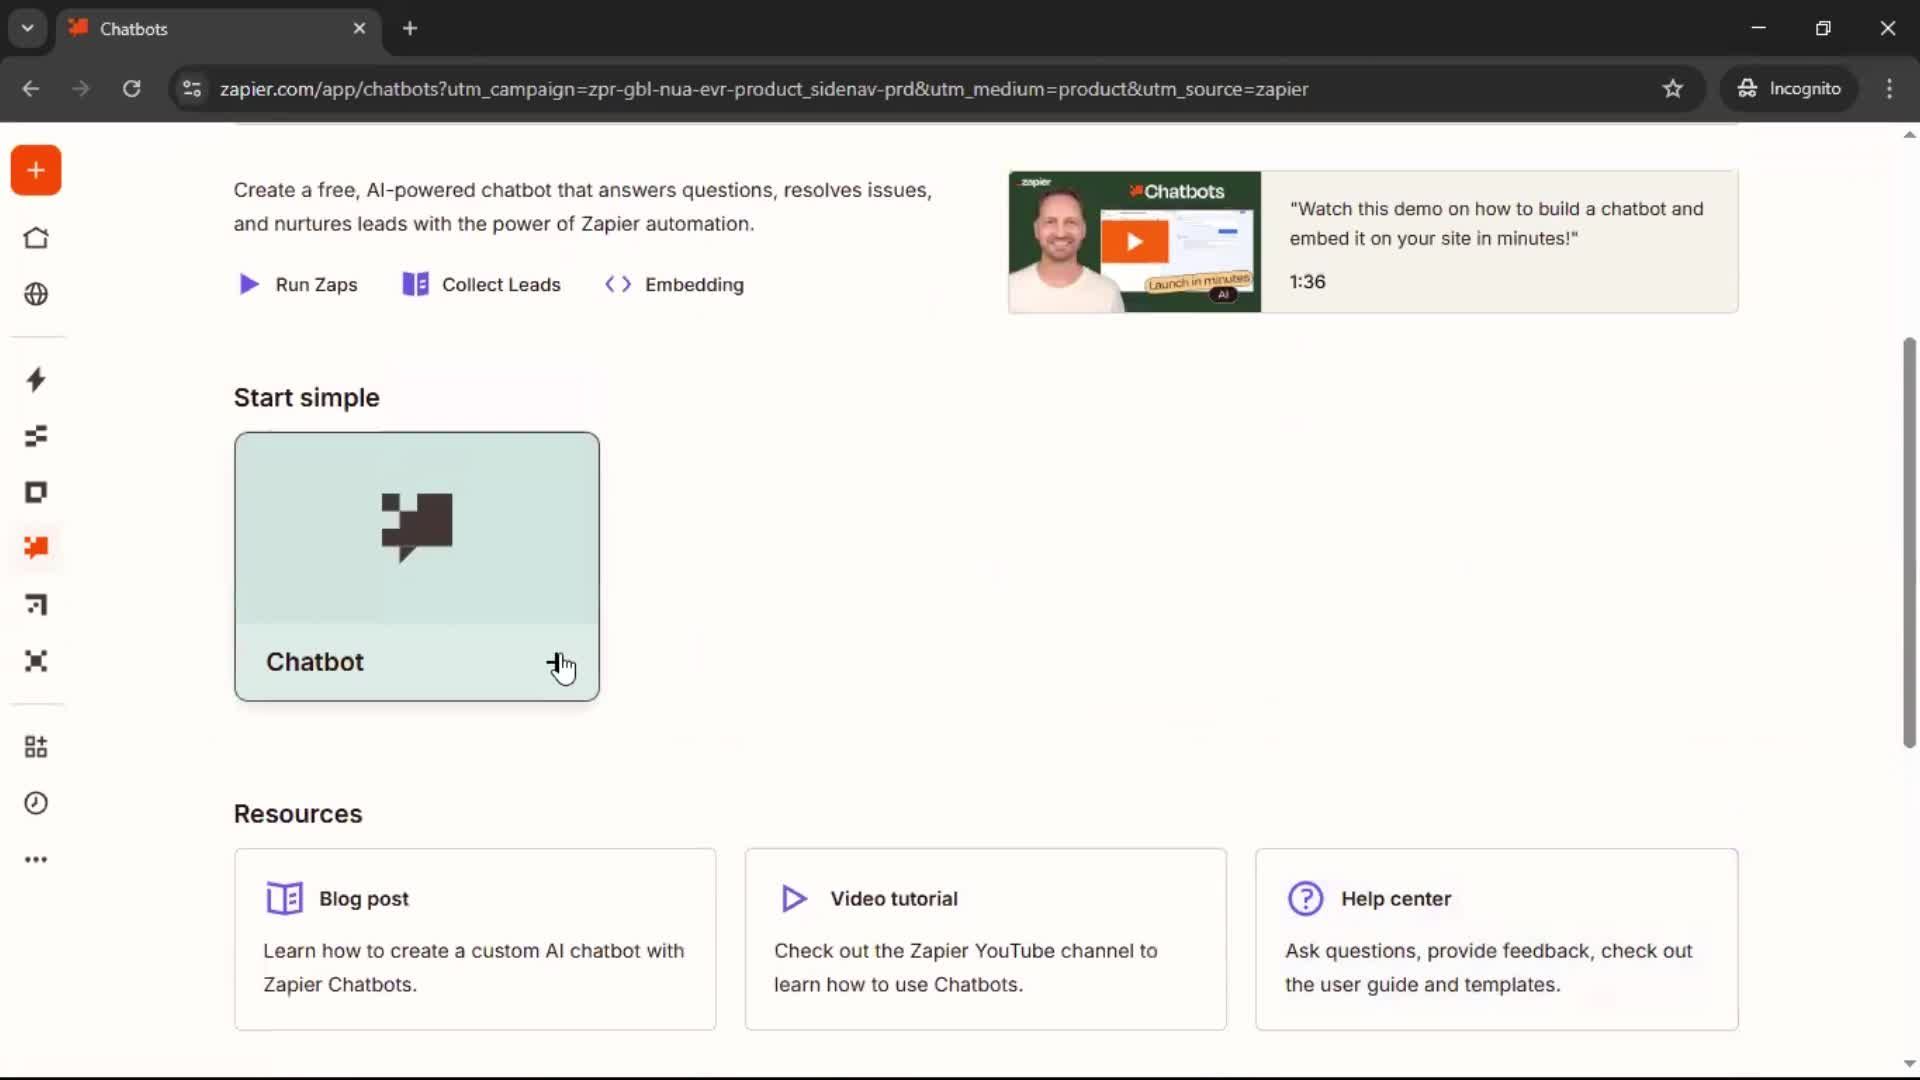Click the scrollbar down arrow
The height and width of the screenshot is (1080, 1920).
pos(1909,1064)
